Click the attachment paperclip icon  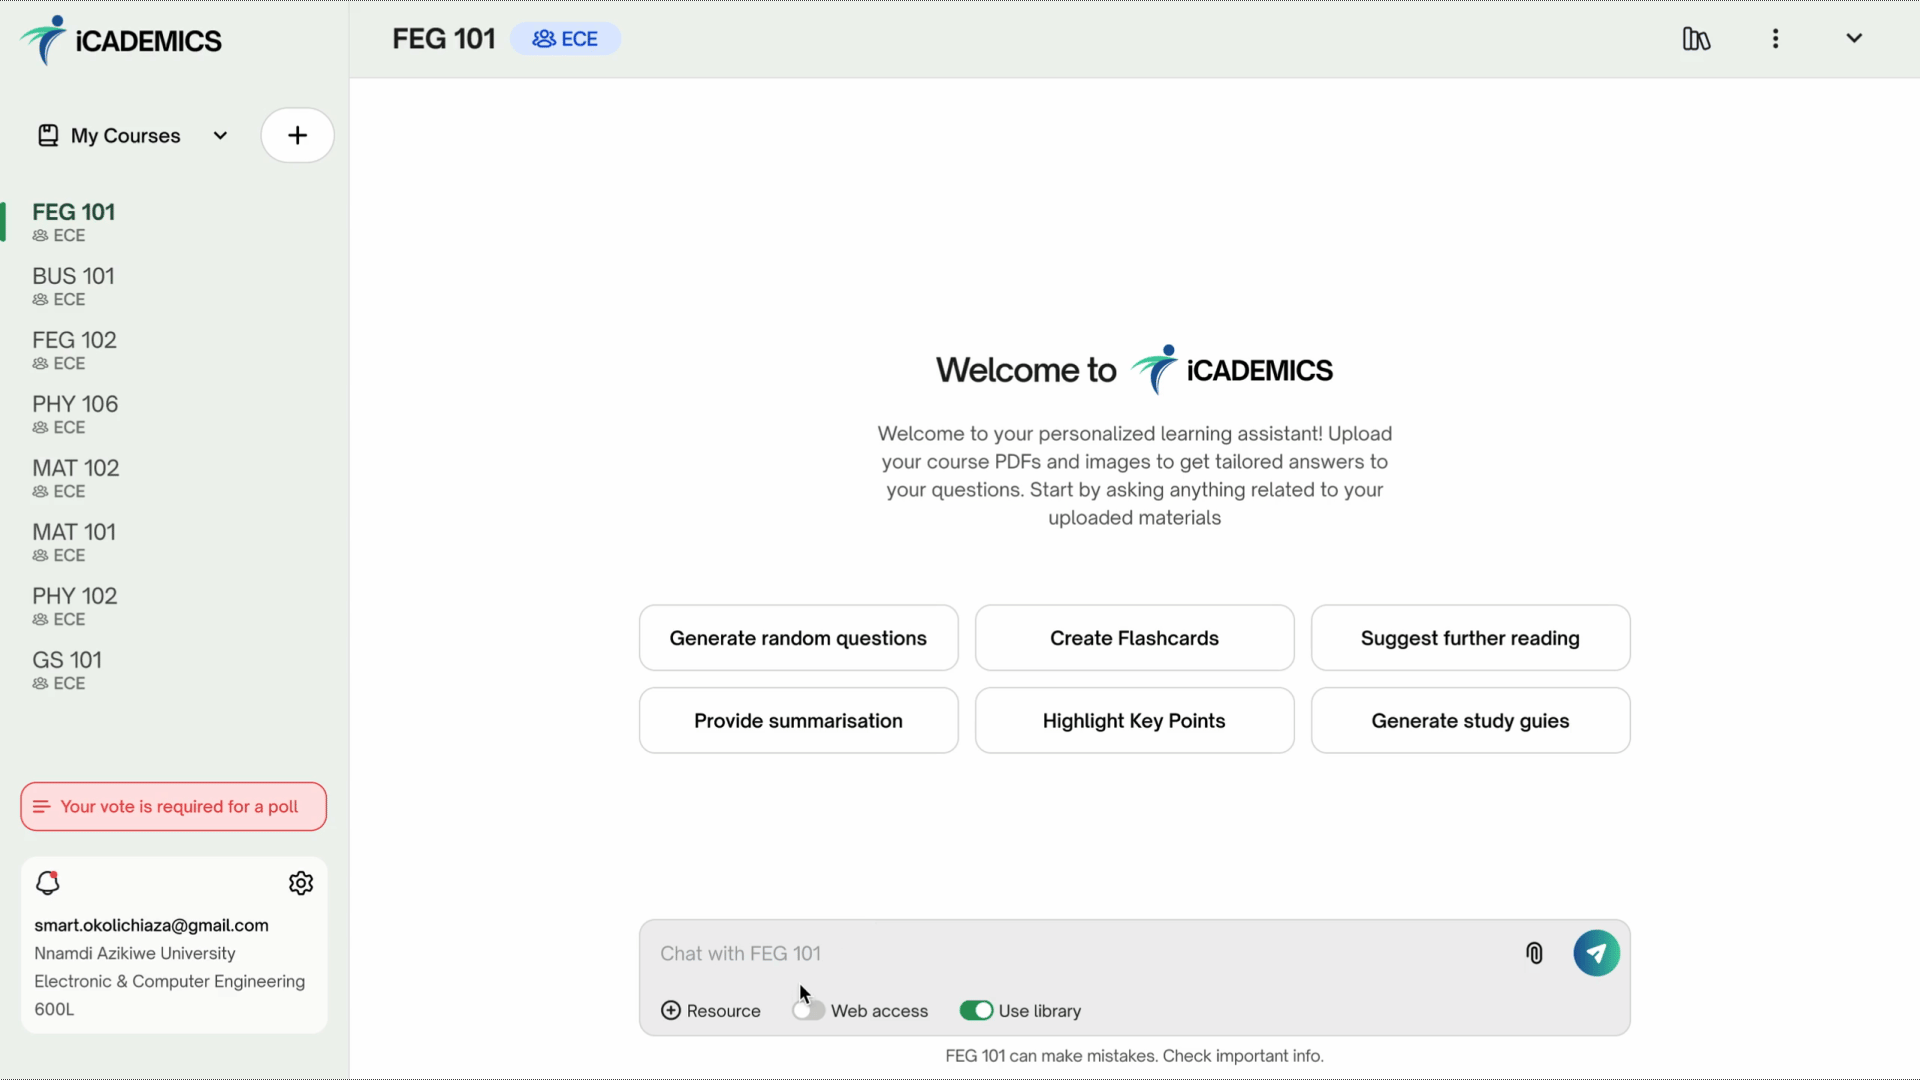[1534, 952]
